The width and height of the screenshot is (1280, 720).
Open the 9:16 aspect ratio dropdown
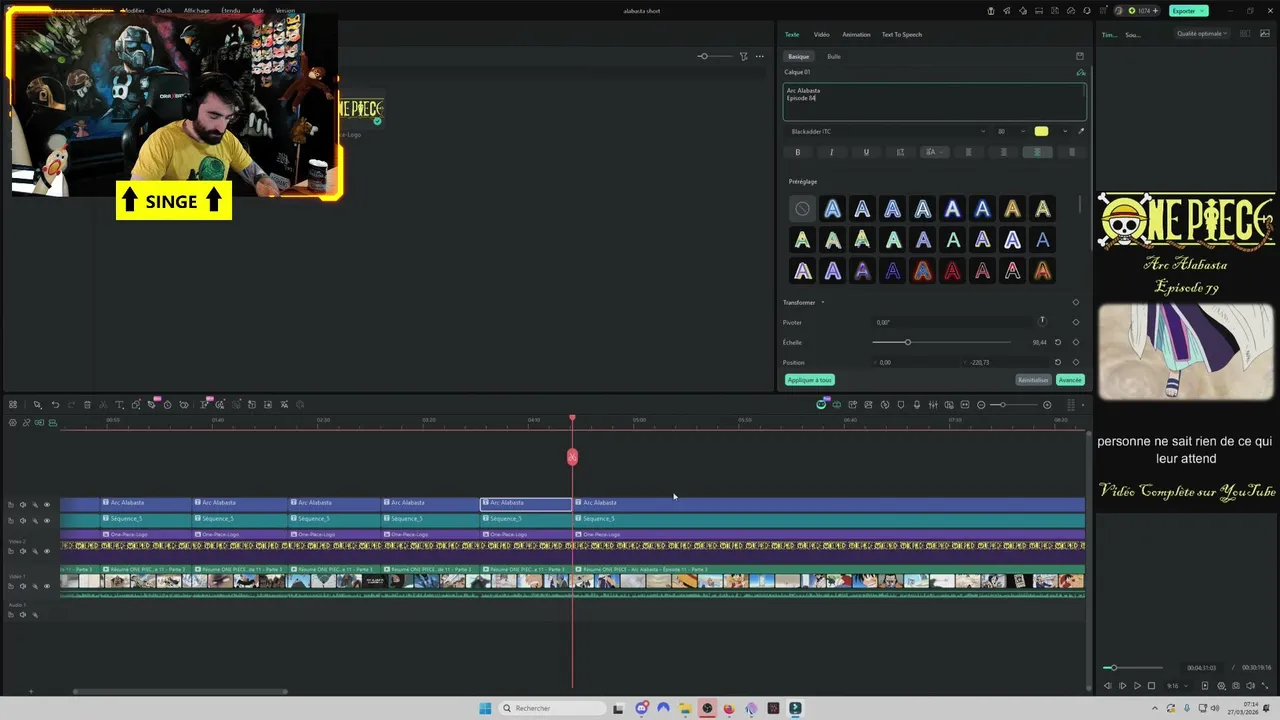(x=1179, y=686)
